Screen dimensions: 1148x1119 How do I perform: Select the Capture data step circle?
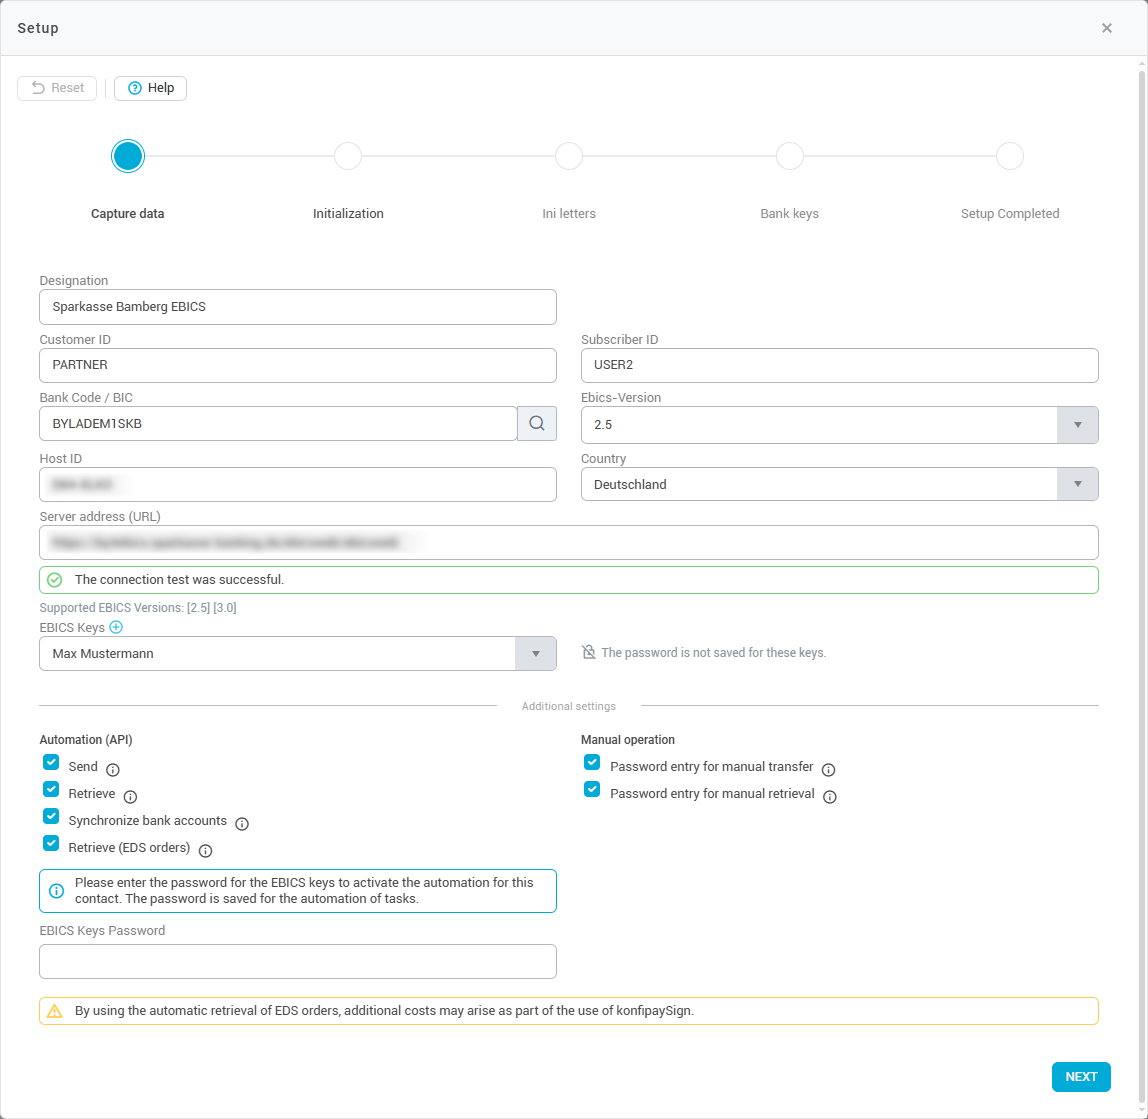[x=128, y=157]
